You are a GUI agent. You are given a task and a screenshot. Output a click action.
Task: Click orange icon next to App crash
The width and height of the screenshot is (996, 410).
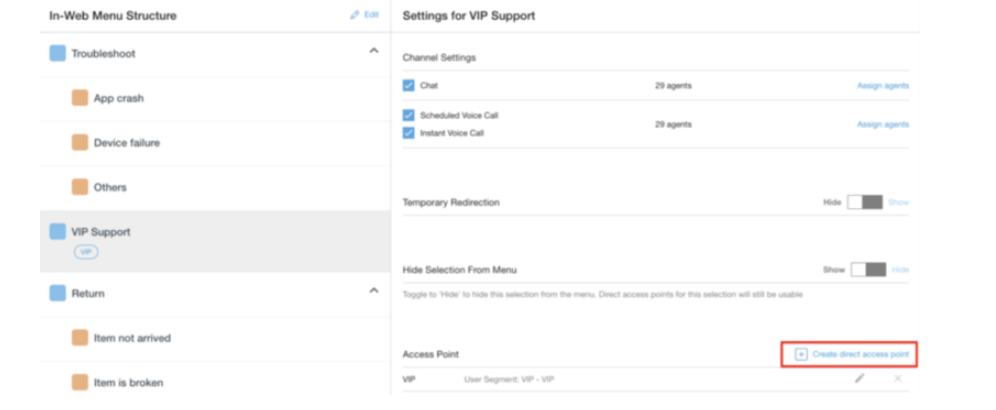[x=80, y=98]
